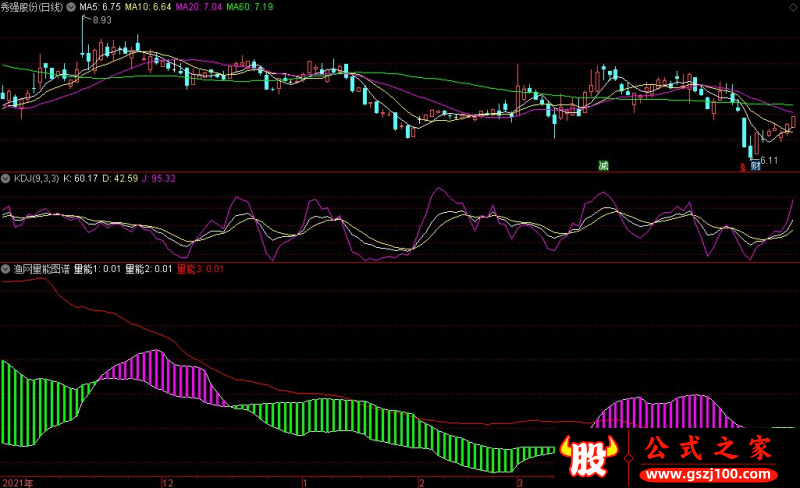Click the blue 财 financial report icon
The image size is (800, 488).
(x=755, y=166)
